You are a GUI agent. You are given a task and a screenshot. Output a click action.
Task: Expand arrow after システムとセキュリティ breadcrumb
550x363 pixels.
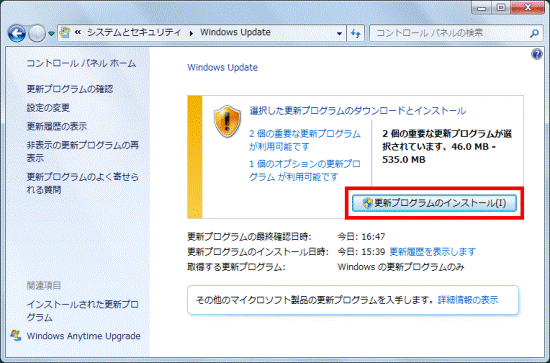[191, 33]
